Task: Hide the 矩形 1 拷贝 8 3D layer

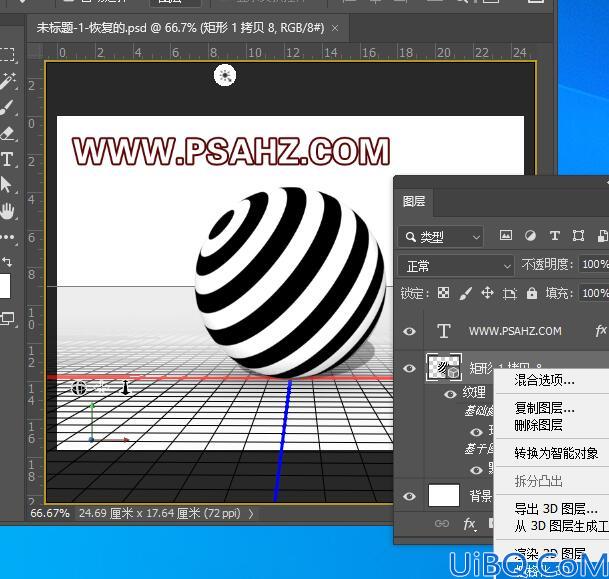Action: [409, 368]
